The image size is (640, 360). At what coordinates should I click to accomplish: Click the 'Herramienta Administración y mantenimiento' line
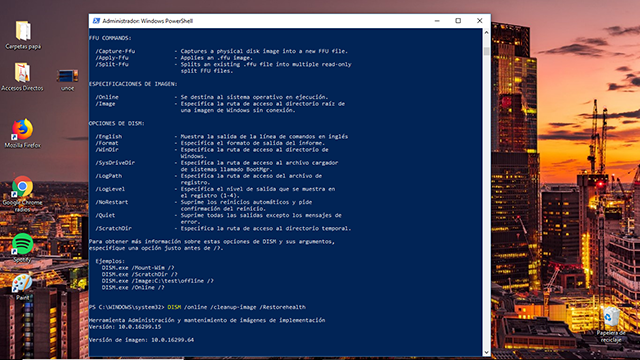pyautogui.click(x=207, y=320)
